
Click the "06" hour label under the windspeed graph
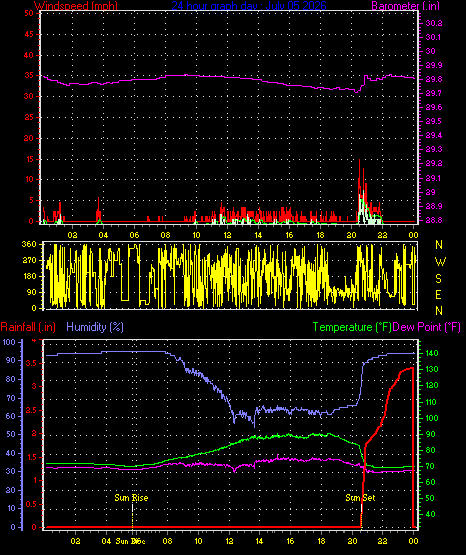coord(134,235)
